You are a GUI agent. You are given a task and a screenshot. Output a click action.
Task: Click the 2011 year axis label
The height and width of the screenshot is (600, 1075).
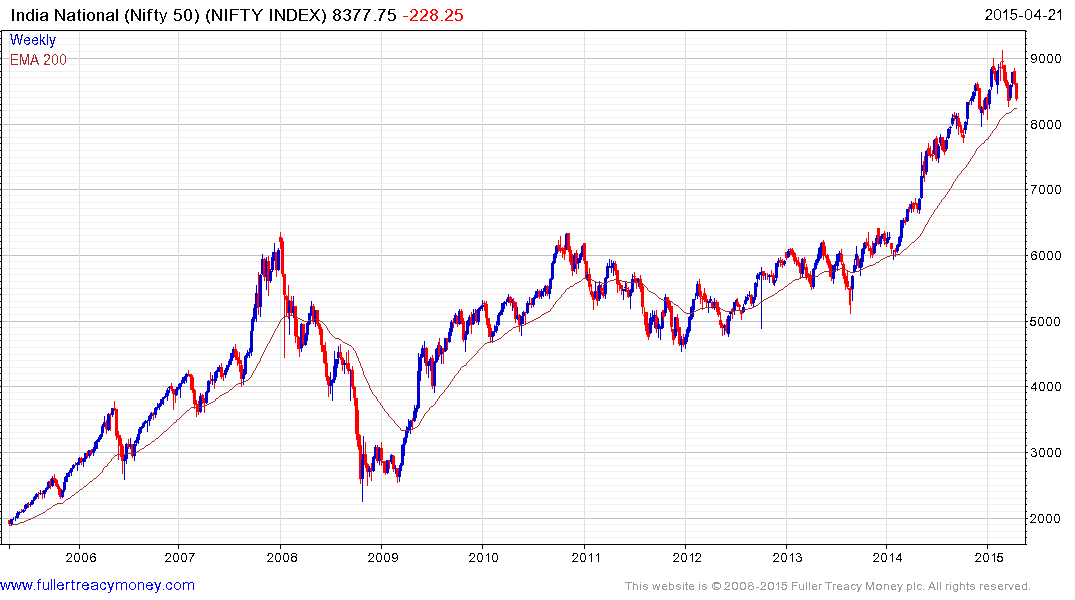point(585,557)
